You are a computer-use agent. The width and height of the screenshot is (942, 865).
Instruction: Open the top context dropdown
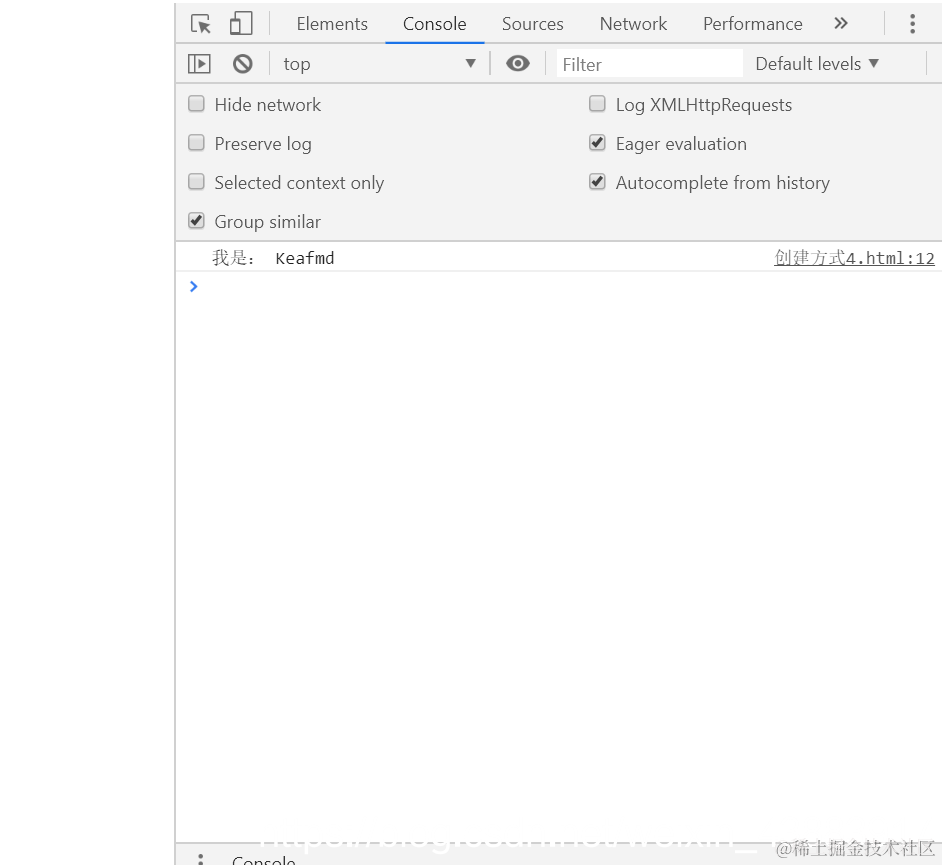[379, 64]
